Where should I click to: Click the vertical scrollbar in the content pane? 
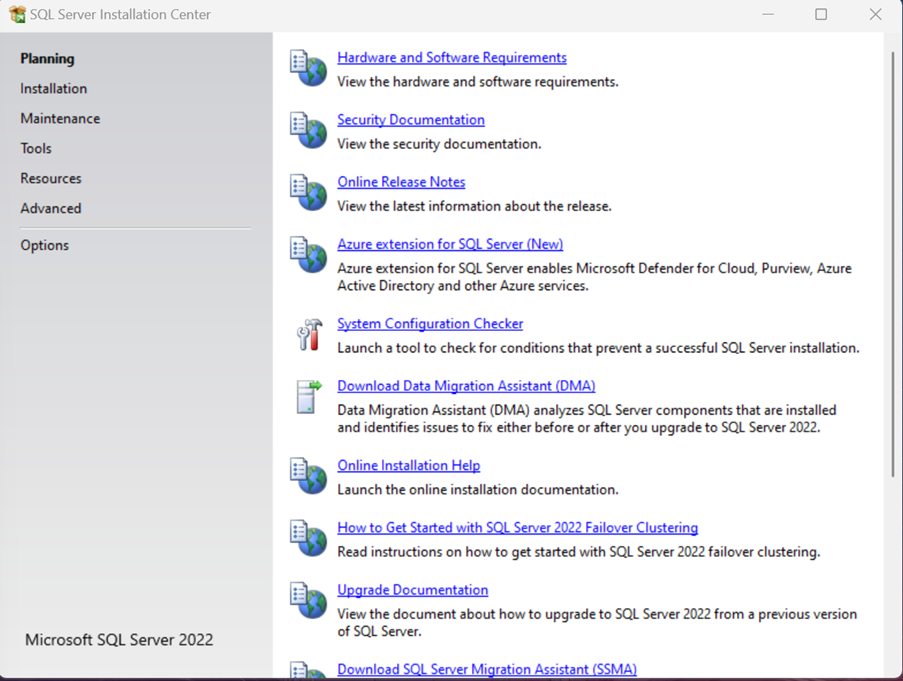892,260
